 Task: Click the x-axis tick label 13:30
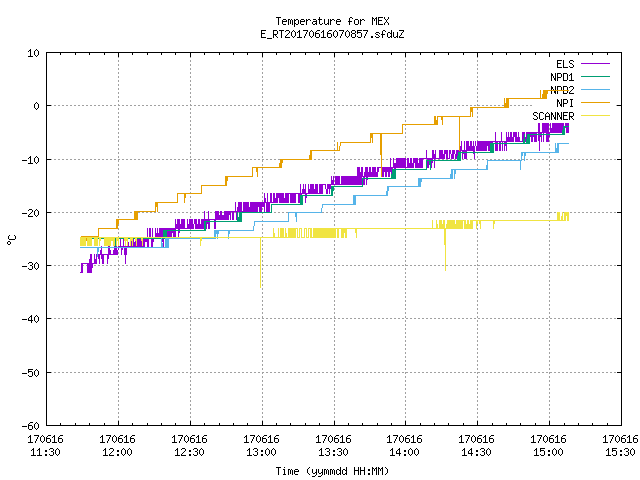333,452
